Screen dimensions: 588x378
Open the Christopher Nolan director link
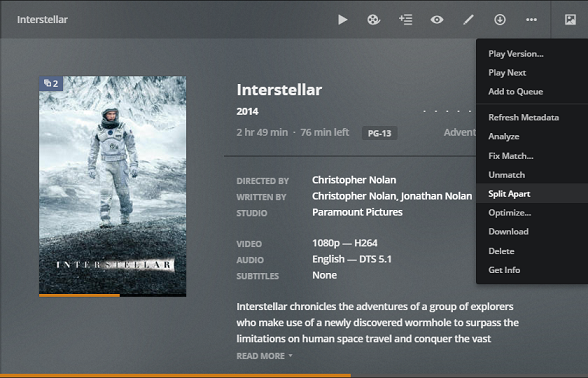coord(354,180)
